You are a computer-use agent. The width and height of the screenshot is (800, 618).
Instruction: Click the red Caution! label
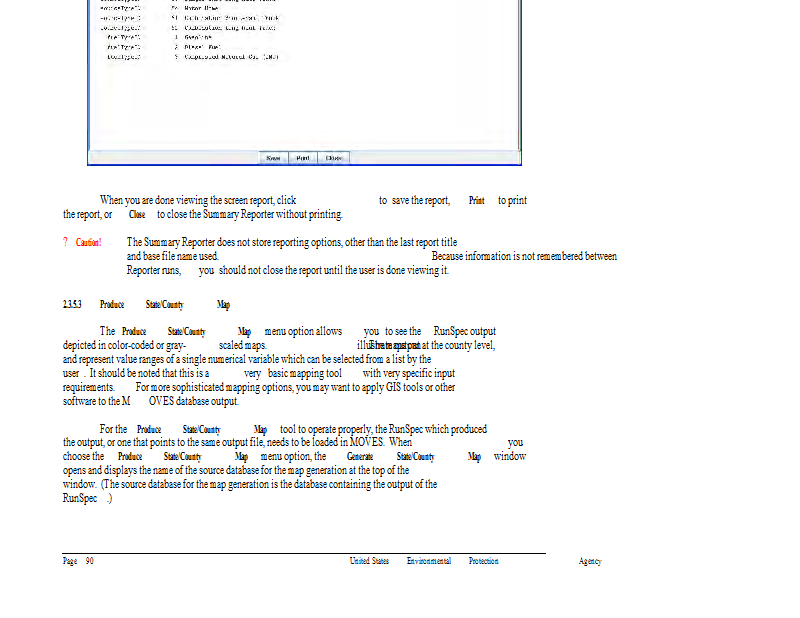point(89,243)
